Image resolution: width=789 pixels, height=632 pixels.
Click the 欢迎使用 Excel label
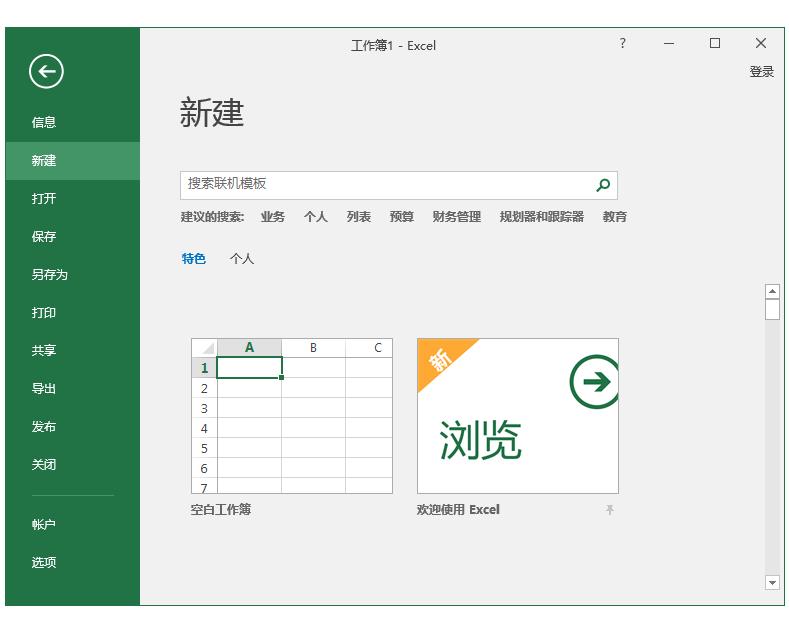pos(458,510)
